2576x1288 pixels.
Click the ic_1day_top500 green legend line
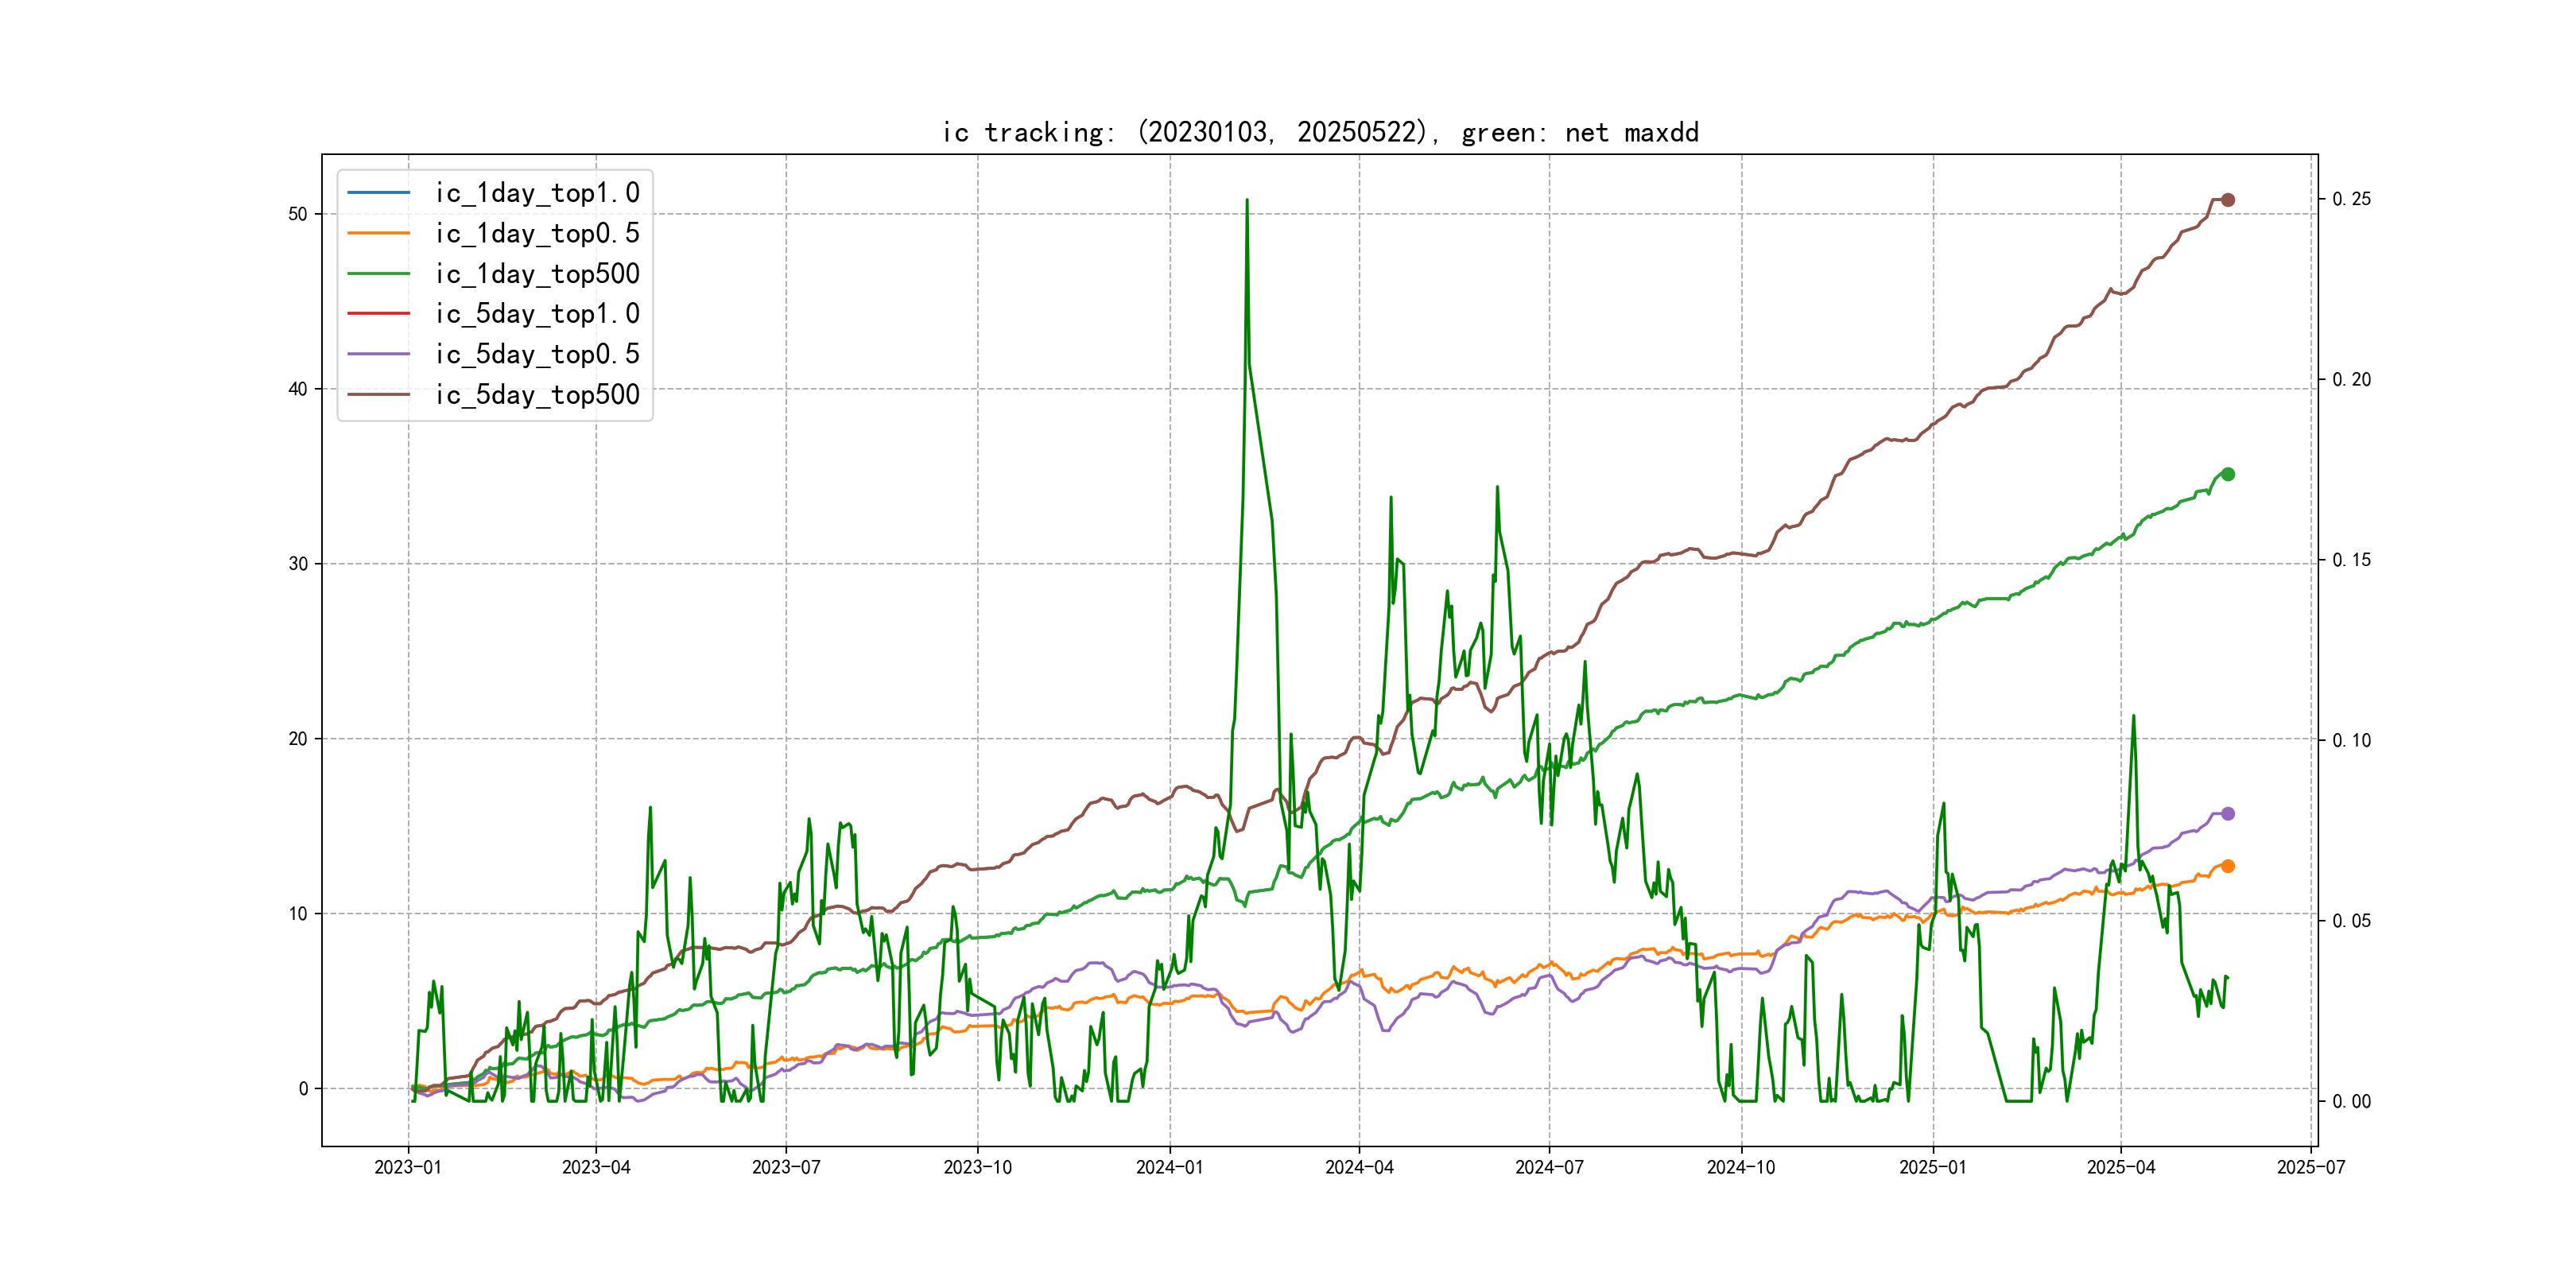378,273
